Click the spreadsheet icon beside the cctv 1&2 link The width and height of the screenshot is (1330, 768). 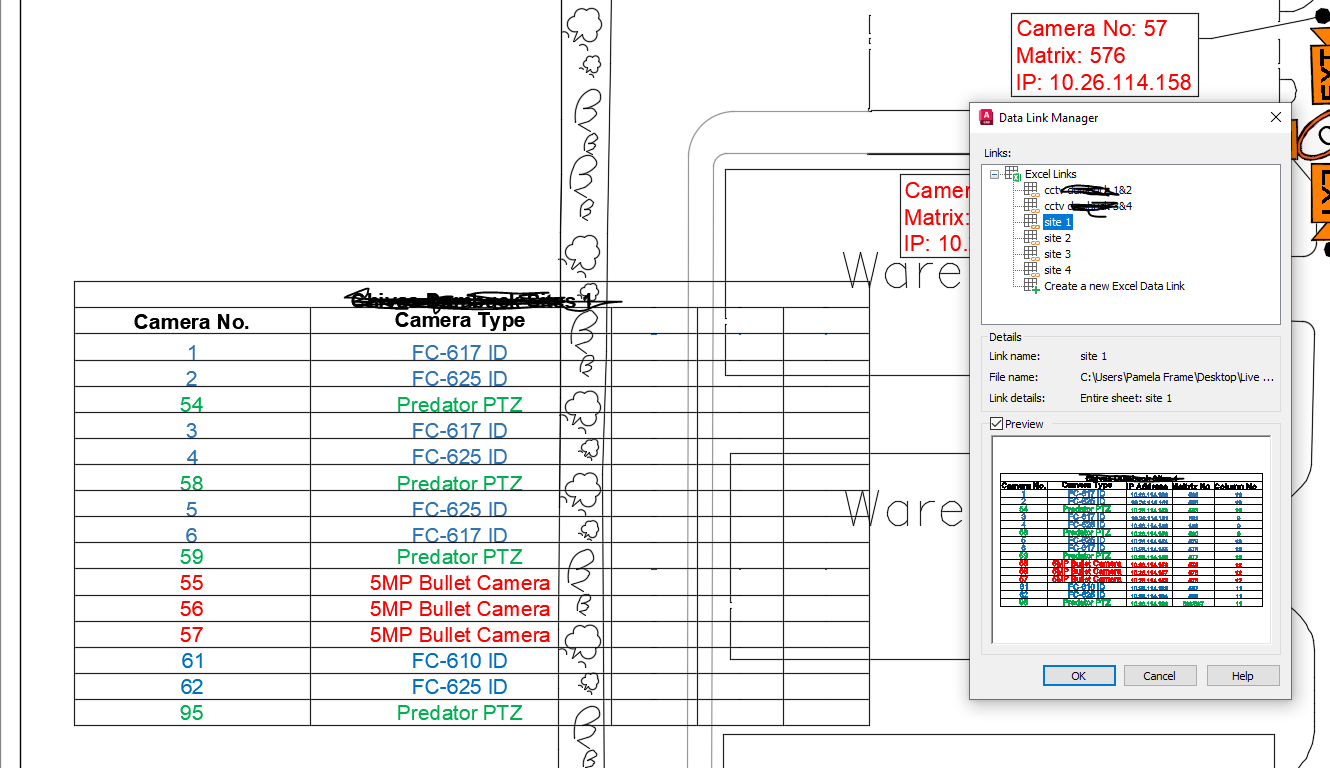[x=1031, y=189]
